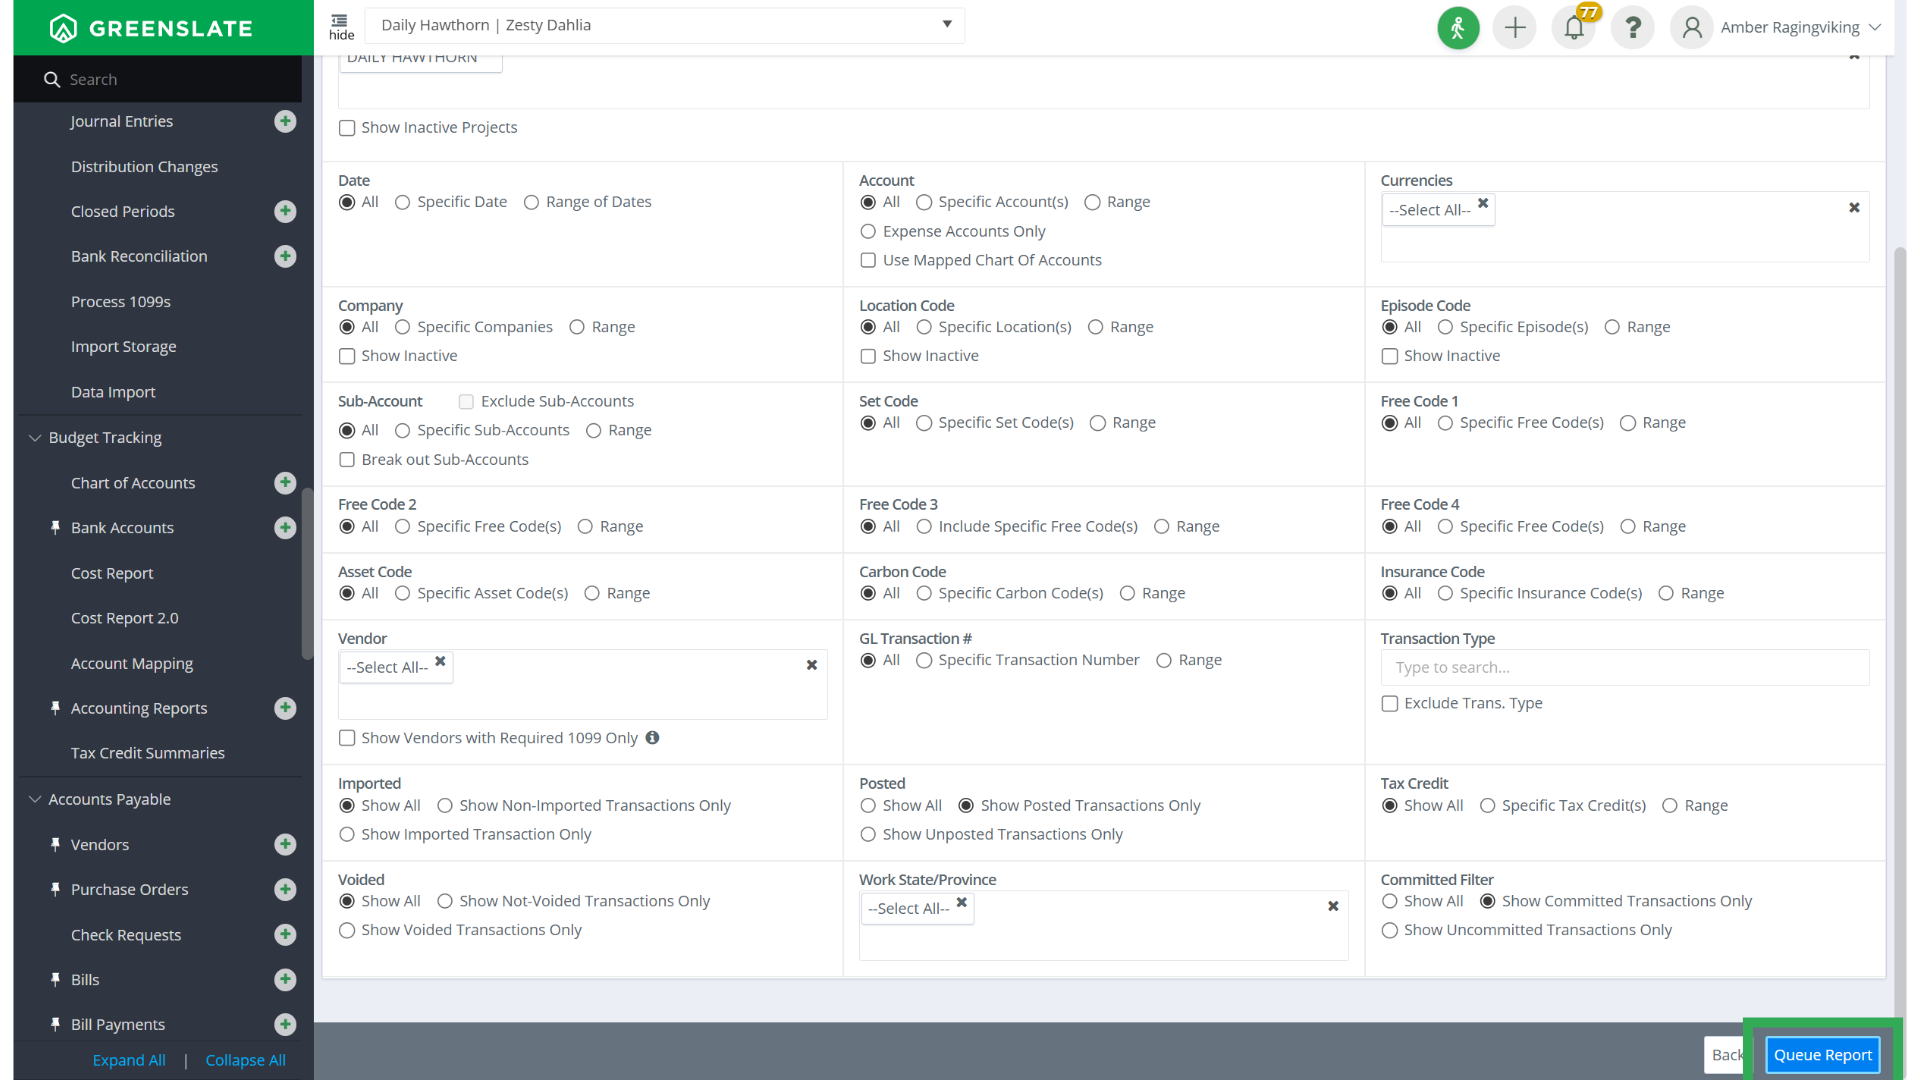Click the user avatar icon
This screenshot has width=1920, height=1080.
pos(1692,28)
